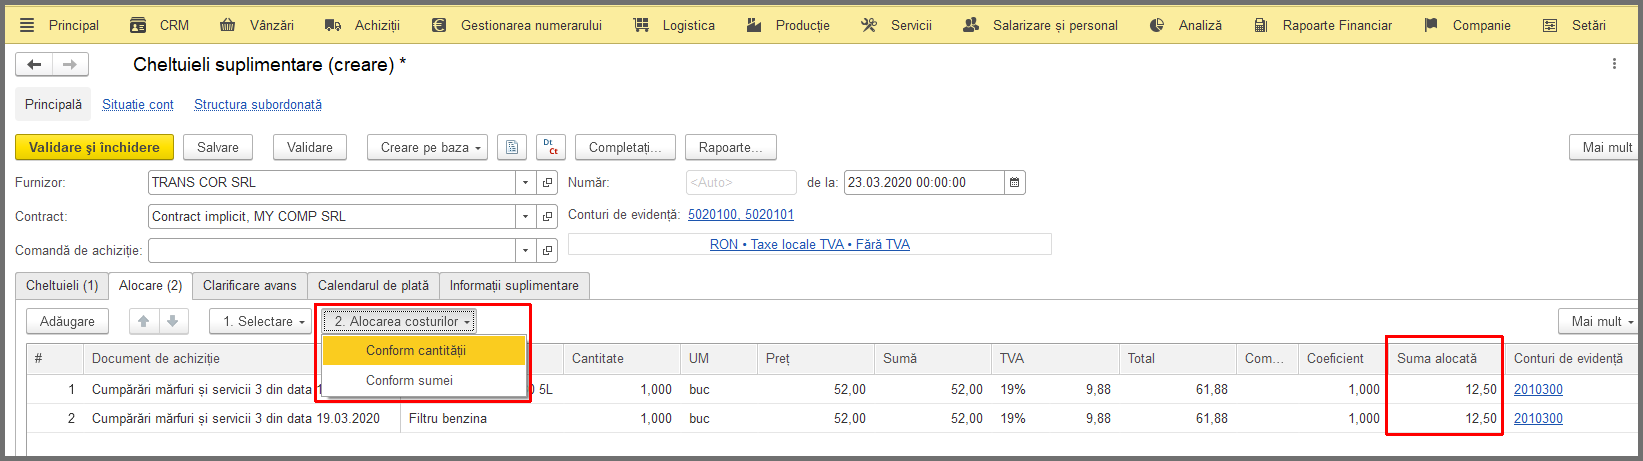Expand the Furnizor dropdown list
The width and height of the screenshot is (1643, 461).
[526, 183]
